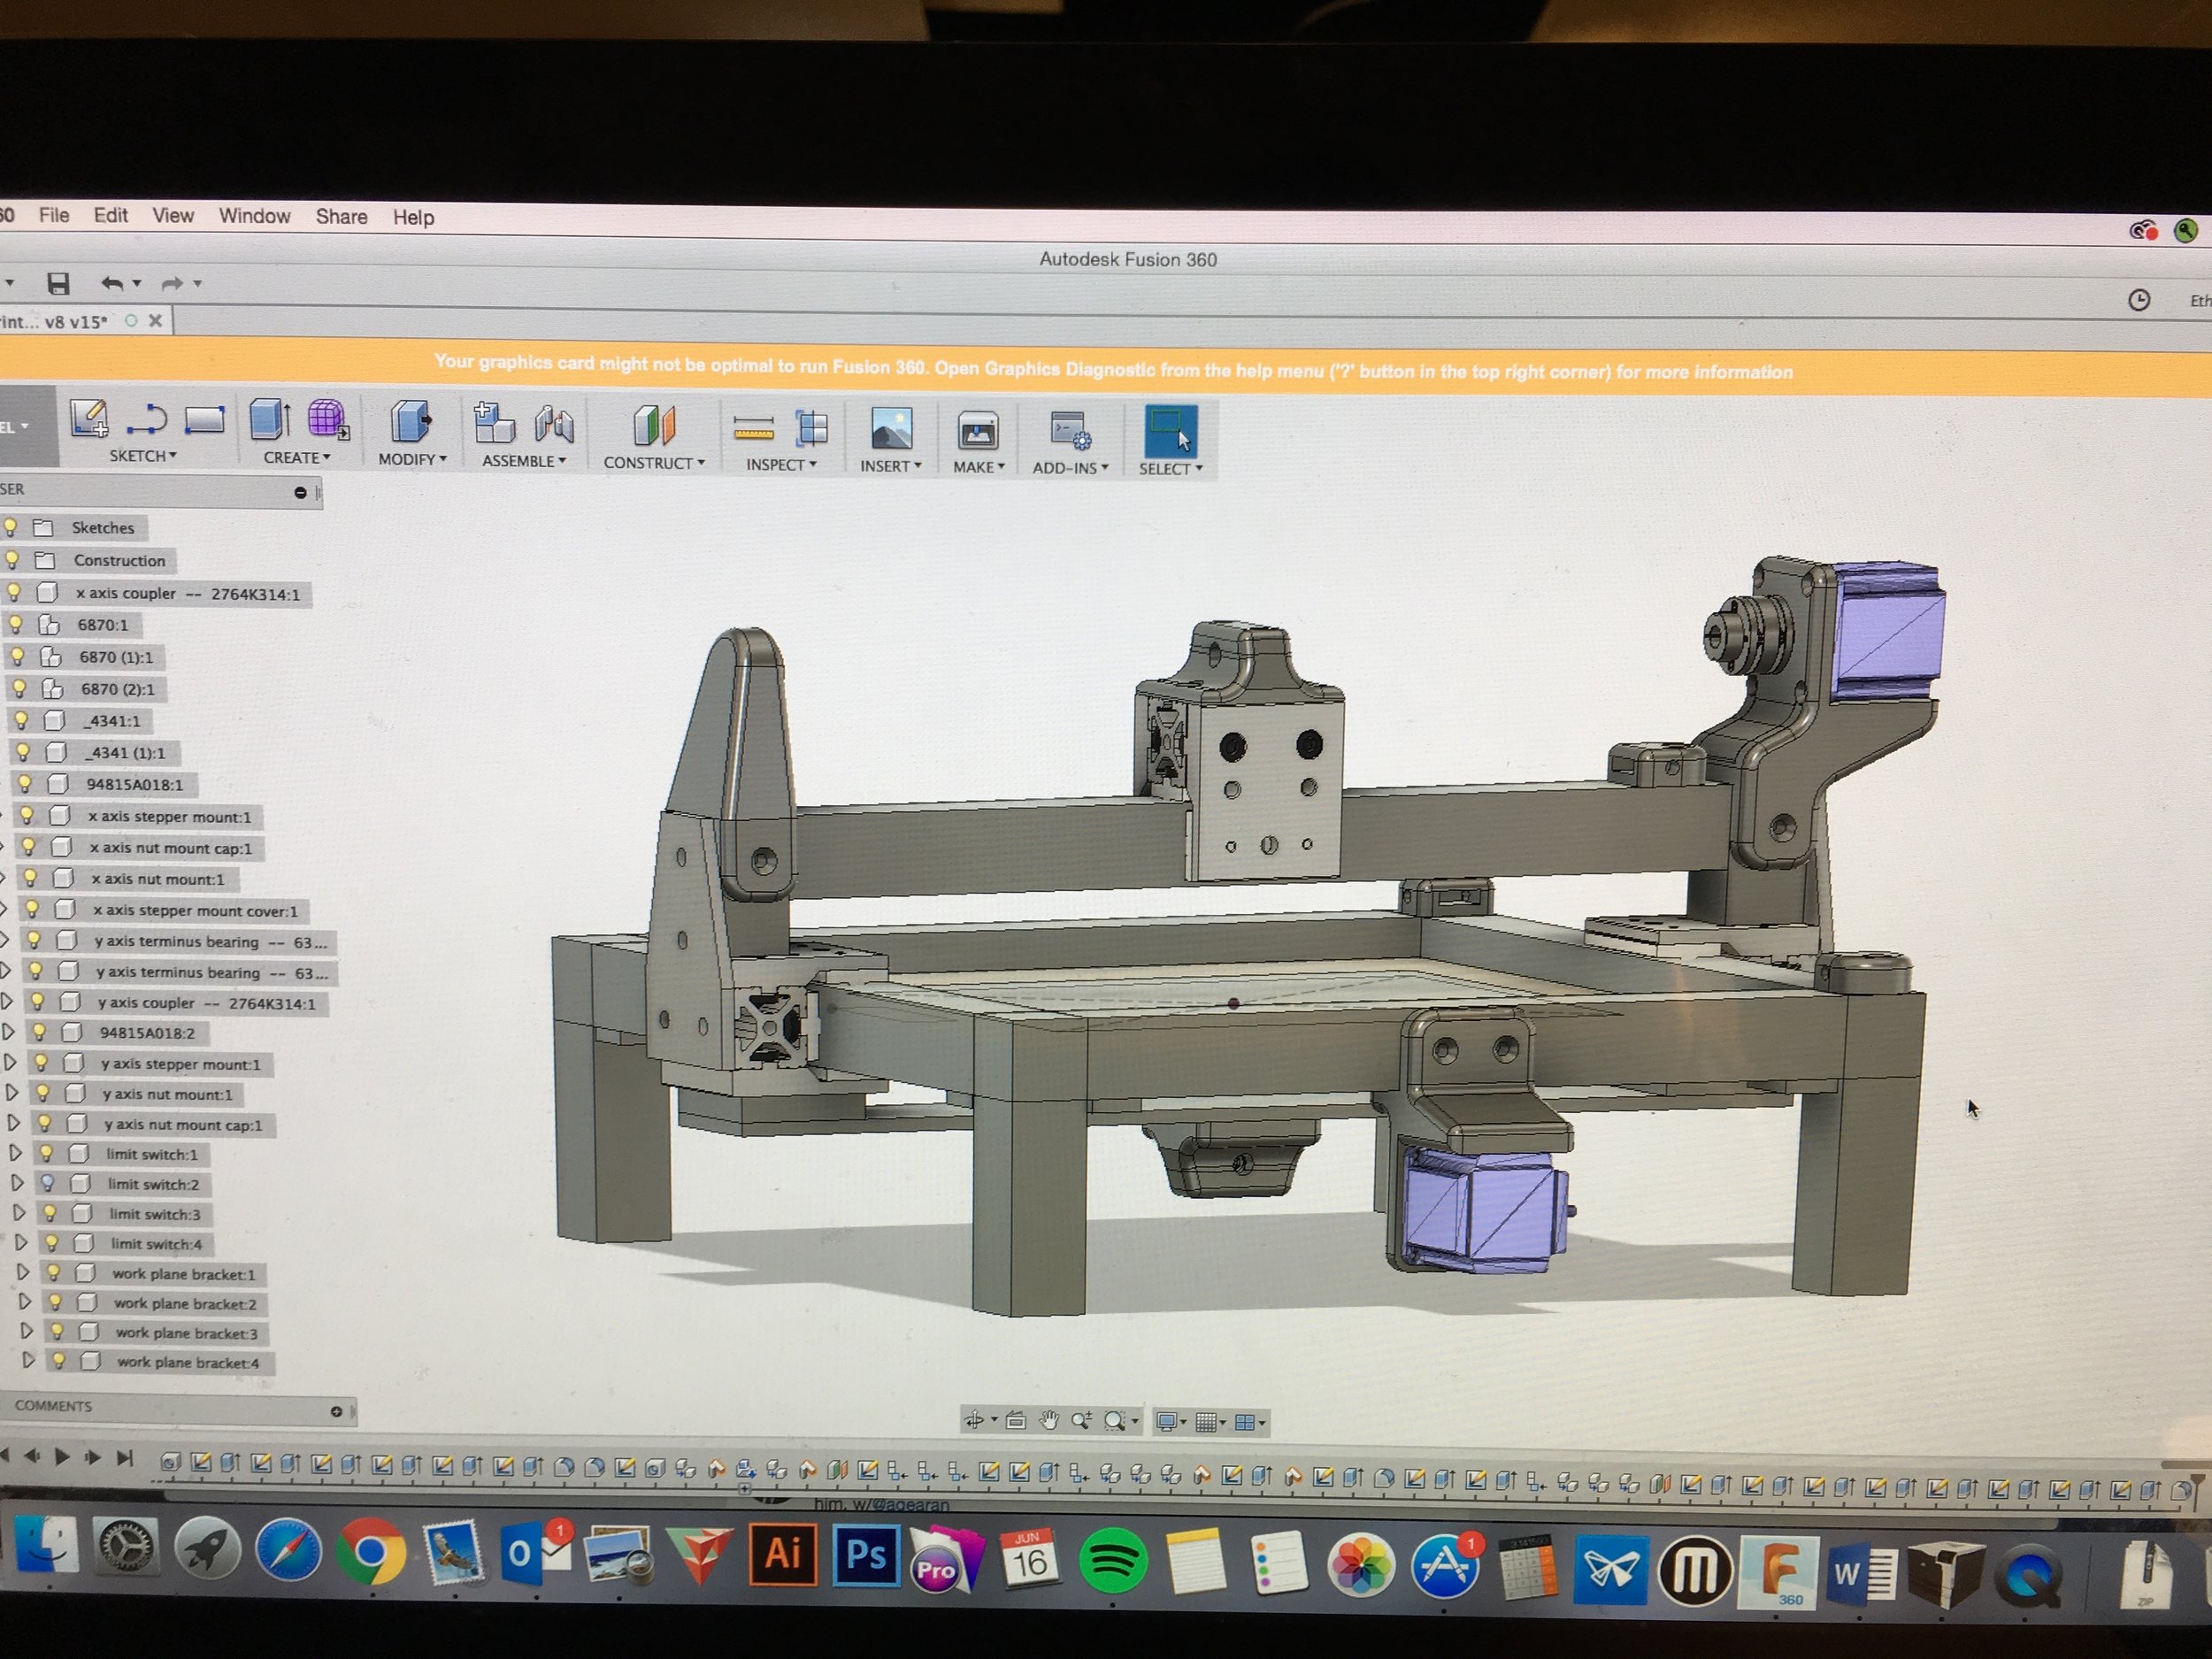Image resolution: width=2212 pixels, height=1659 pixels.
Task: Open the MODIFY dropdown menu
Action: [x=412, y=459]
